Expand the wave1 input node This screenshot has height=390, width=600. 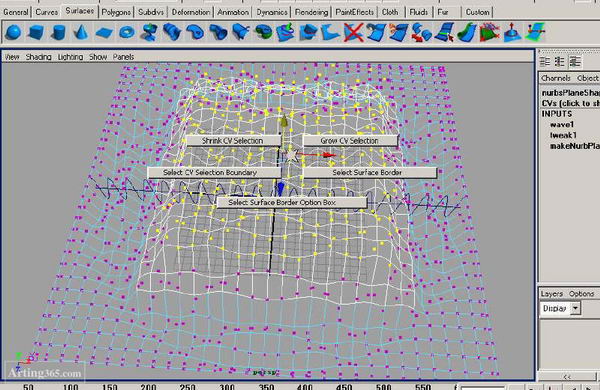(x=562, y=124)
